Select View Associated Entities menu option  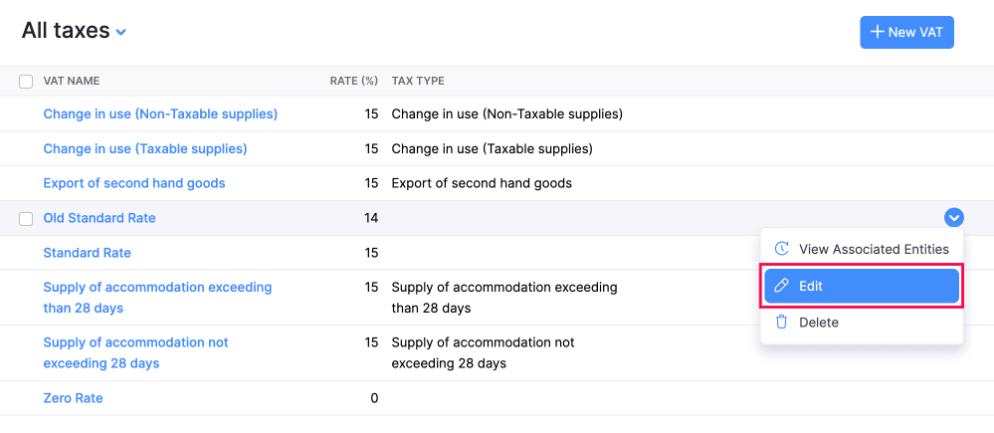click(x=873, y=249)
